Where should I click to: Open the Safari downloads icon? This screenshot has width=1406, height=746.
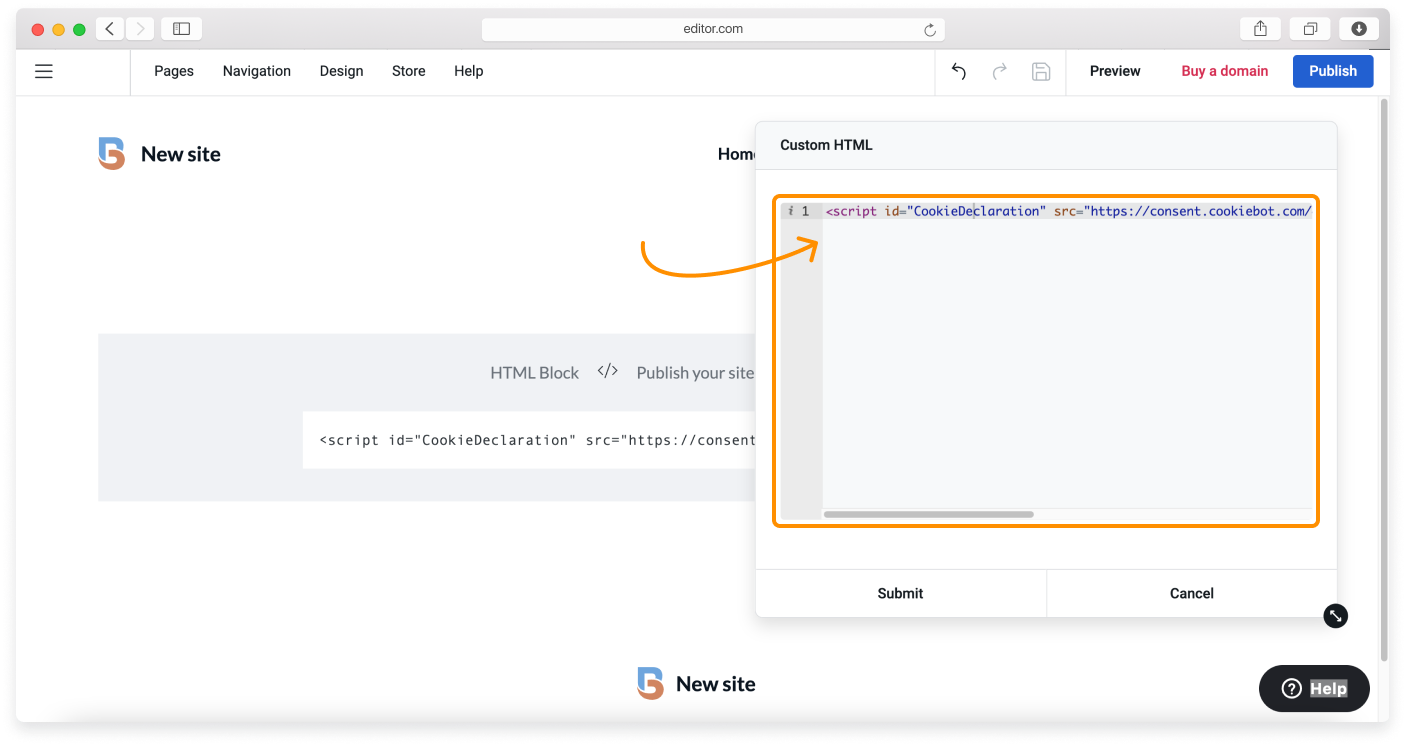(1359, 29)
